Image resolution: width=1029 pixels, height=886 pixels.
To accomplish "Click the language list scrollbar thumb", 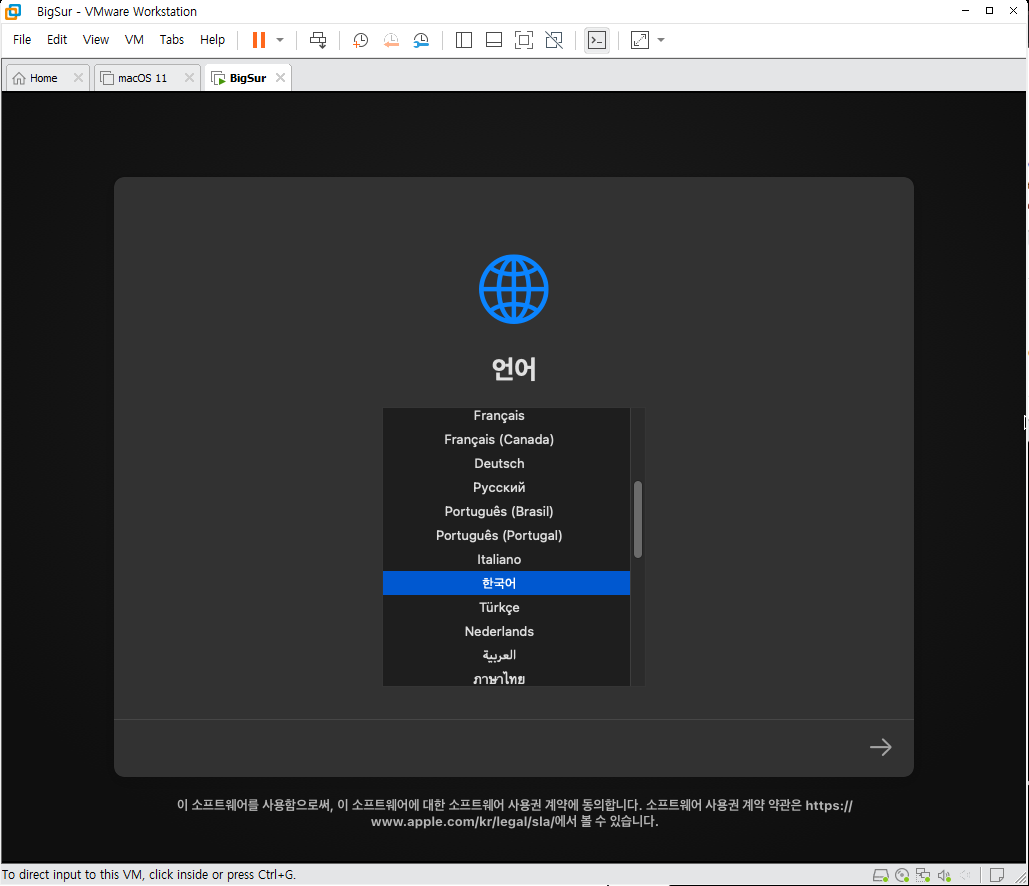I will coord(638,519).
